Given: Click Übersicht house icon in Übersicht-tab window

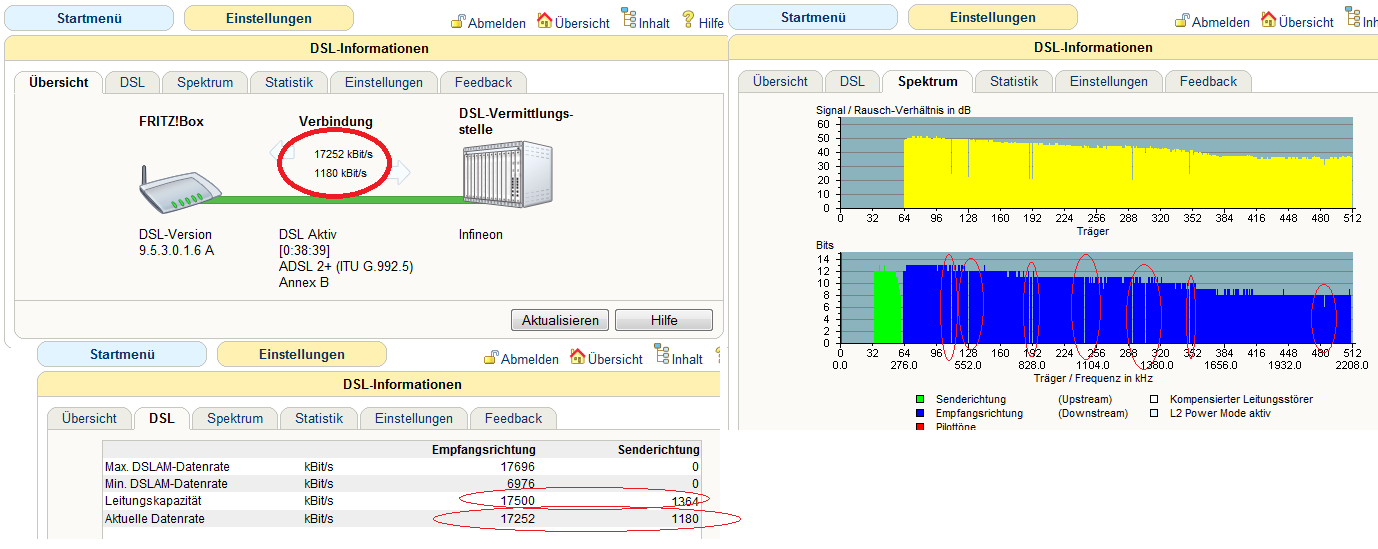Looking at the screenshot, I should click(545, 20).
